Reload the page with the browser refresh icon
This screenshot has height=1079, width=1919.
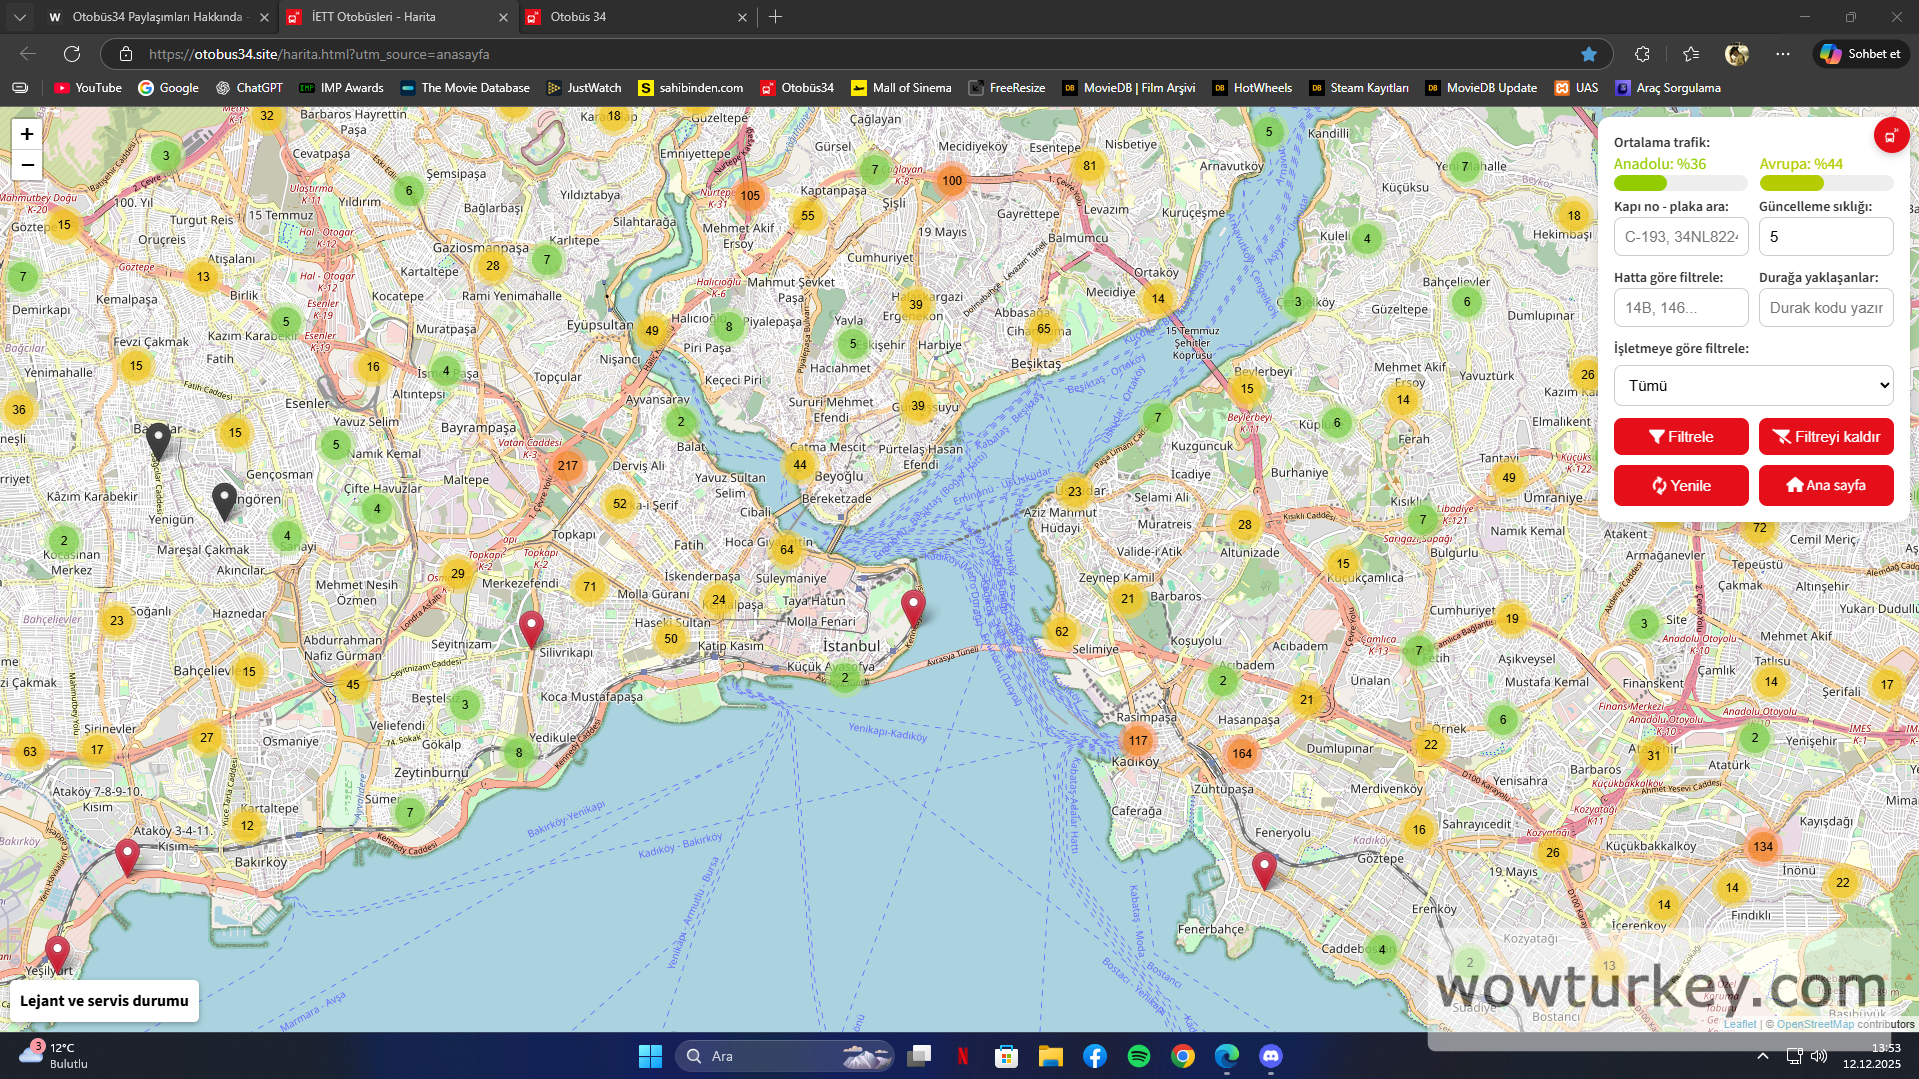71,54
